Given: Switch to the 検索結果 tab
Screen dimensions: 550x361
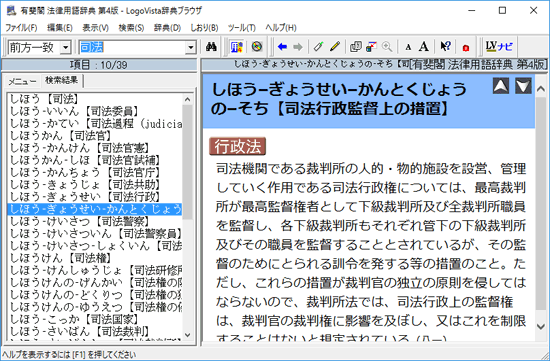Looking at the screenshot, I should click(62, 80).
